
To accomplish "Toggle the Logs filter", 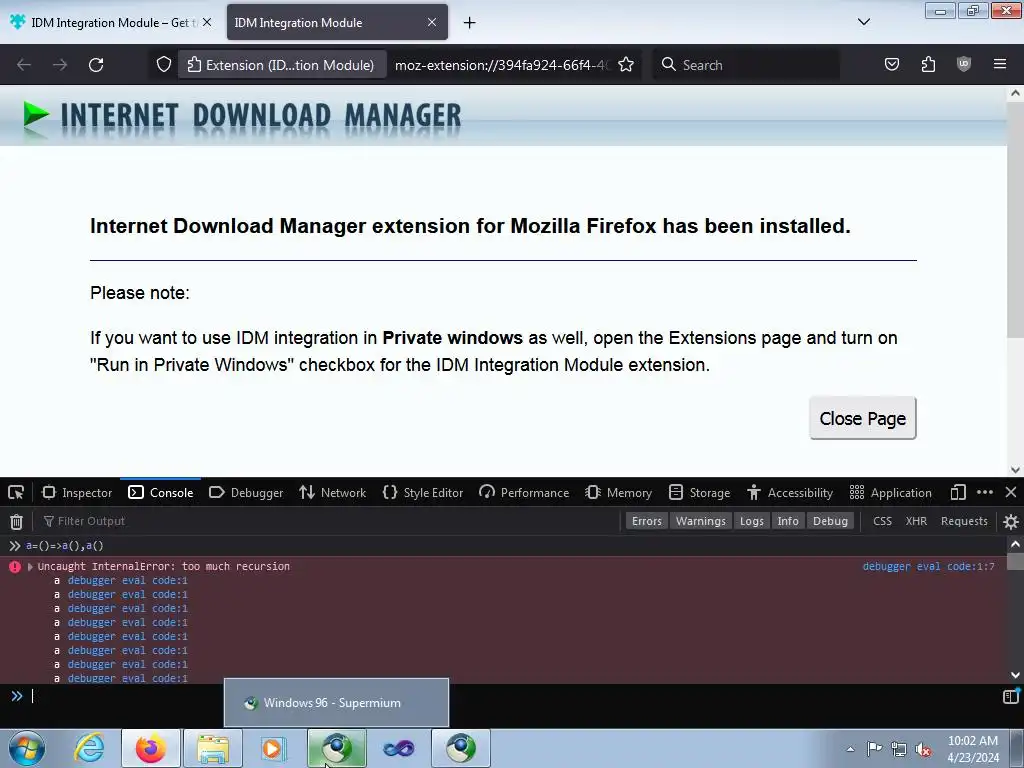I will click(x=752, y=521).
